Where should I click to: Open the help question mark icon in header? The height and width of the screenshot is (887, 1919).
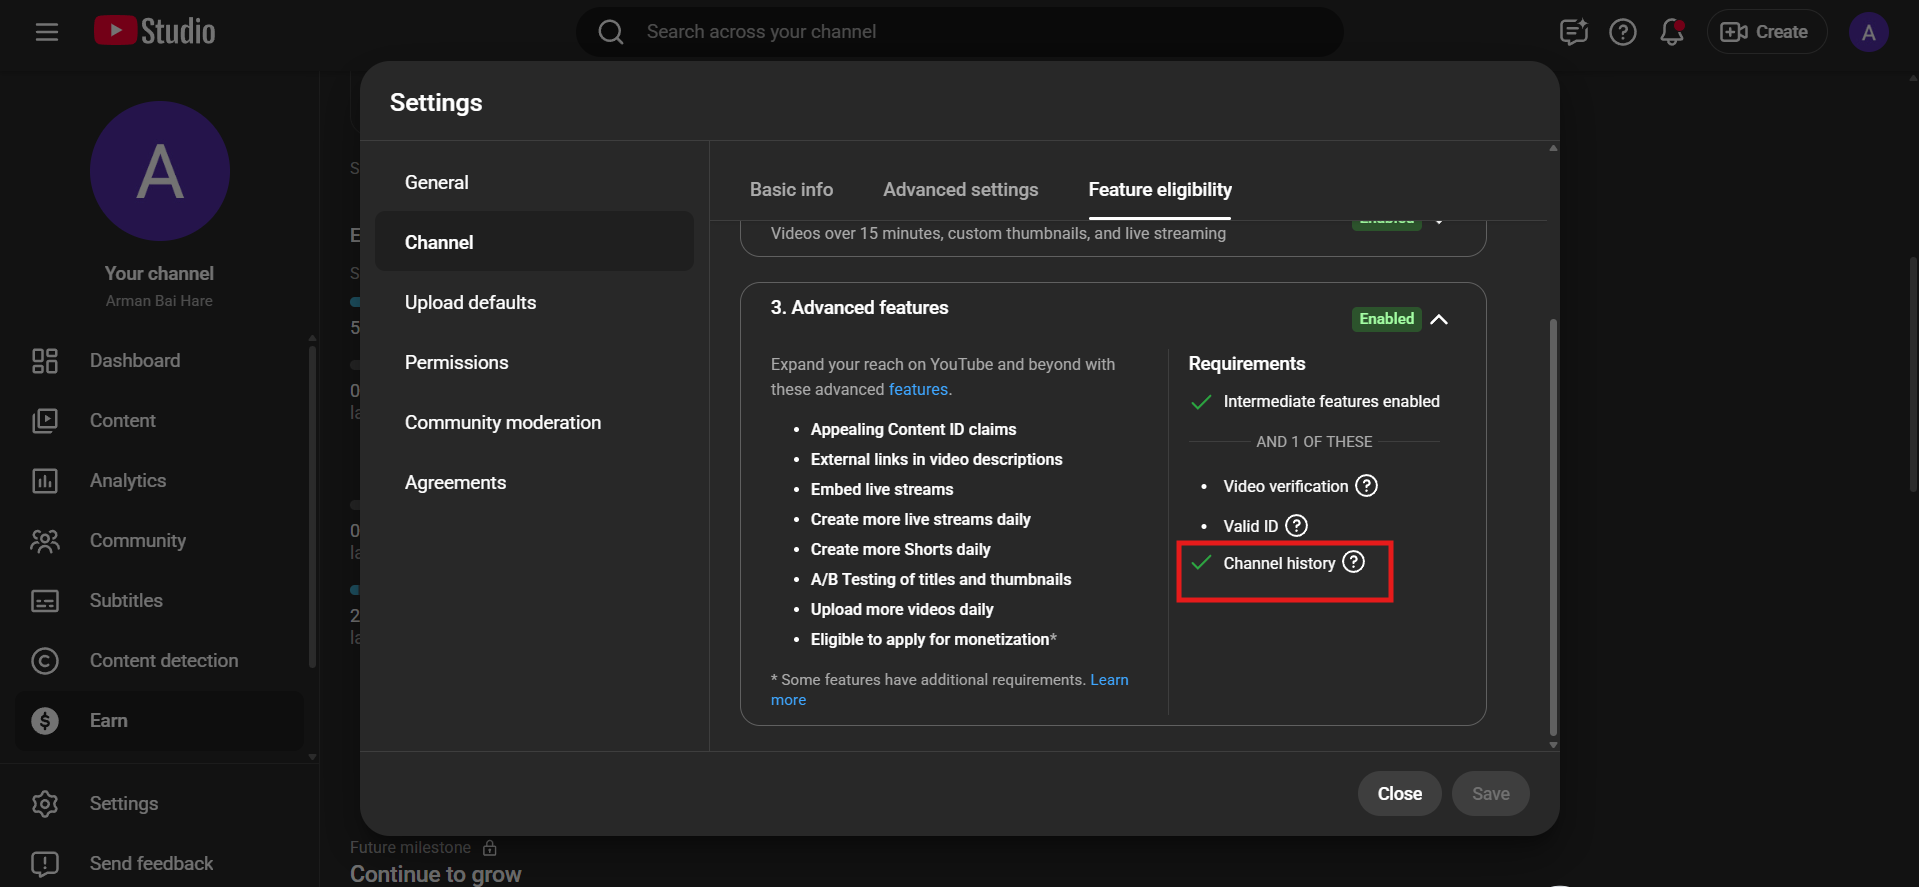1622,32
